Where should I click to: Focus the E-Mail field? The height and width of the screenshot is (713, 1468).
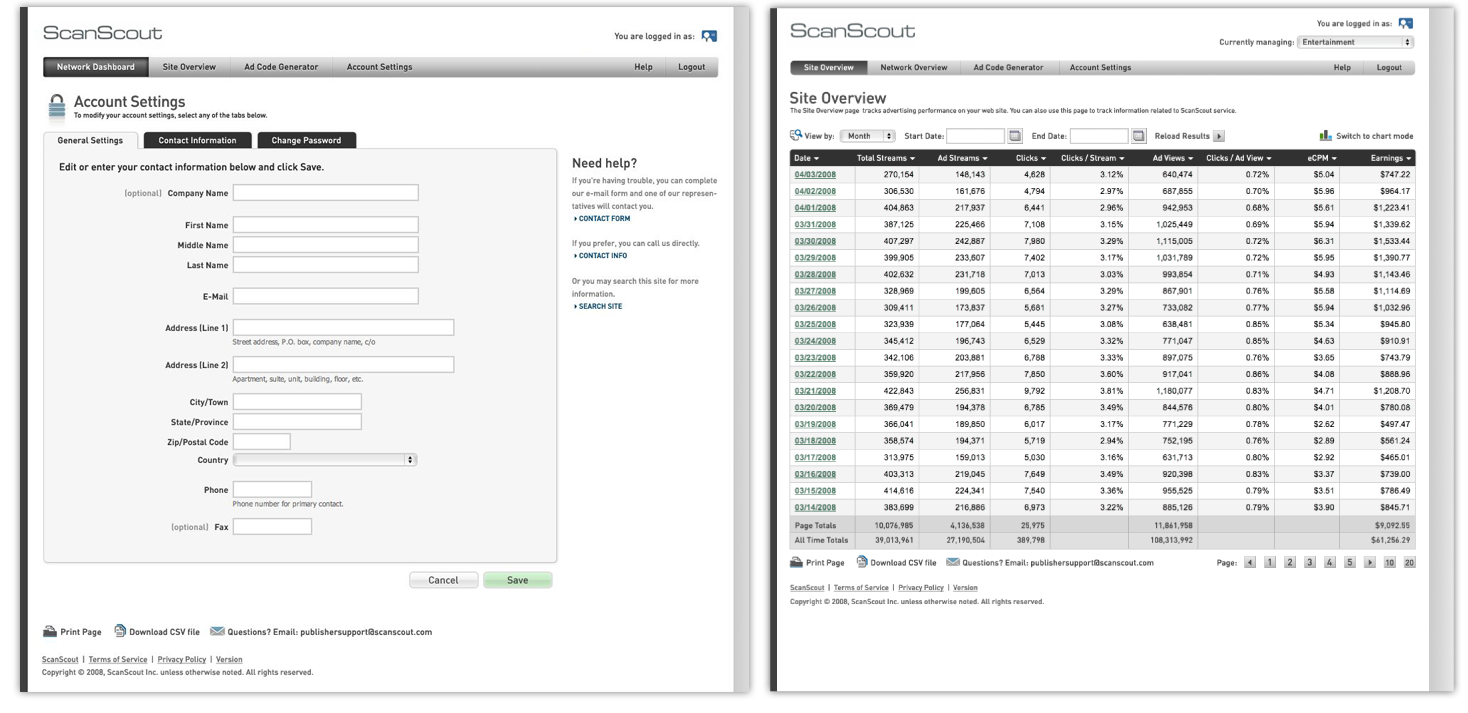326,296
